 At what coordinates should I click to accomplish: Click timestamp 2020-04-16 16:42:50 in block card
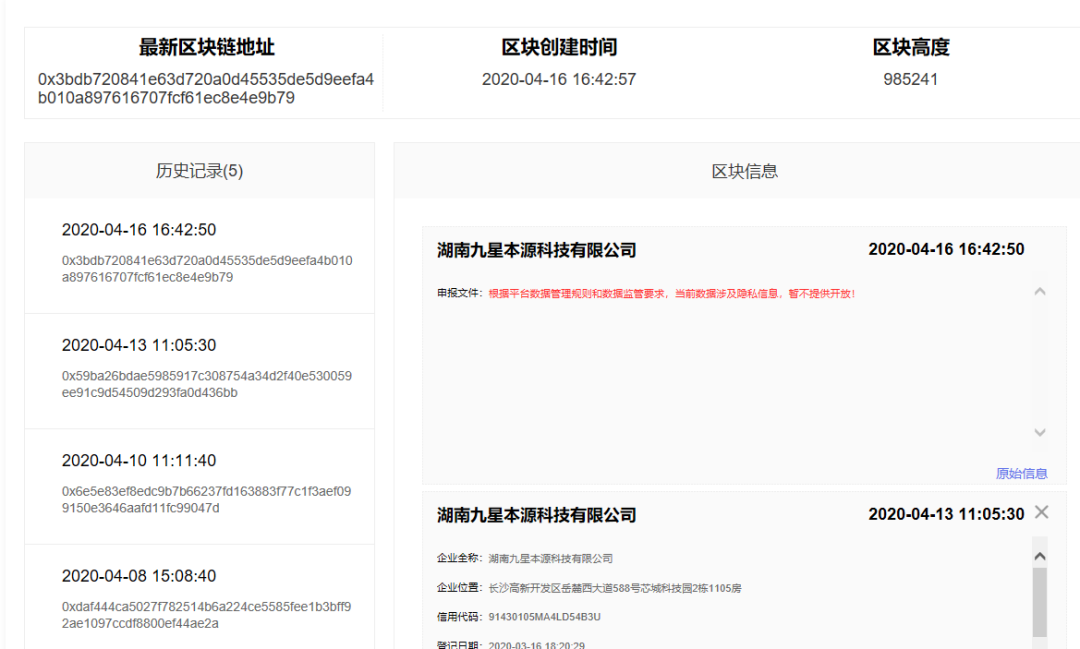[946, 249]
